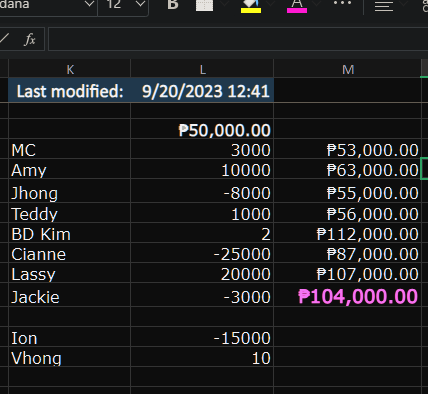Viewport: 428px width, 394px height.
Task: Toggle Bold formatting
Action: click(173, 5)
